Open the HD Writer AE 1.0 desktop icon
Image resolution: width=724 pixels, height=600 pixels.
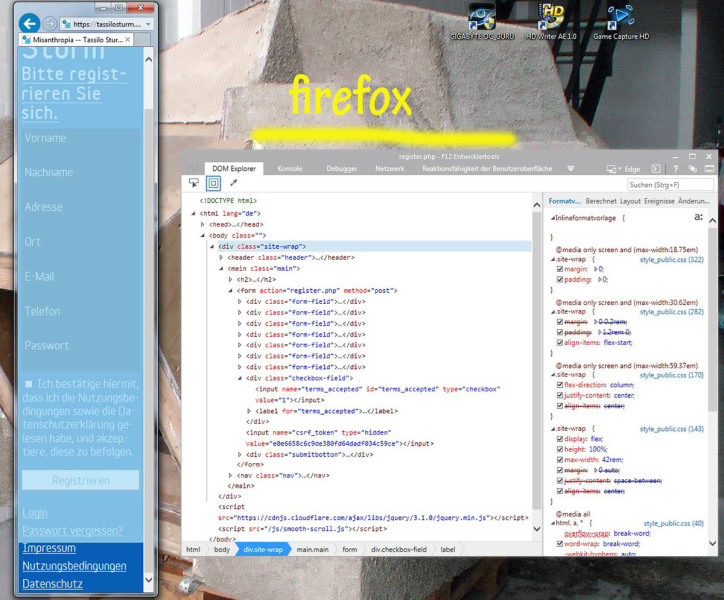pos(551,22)
